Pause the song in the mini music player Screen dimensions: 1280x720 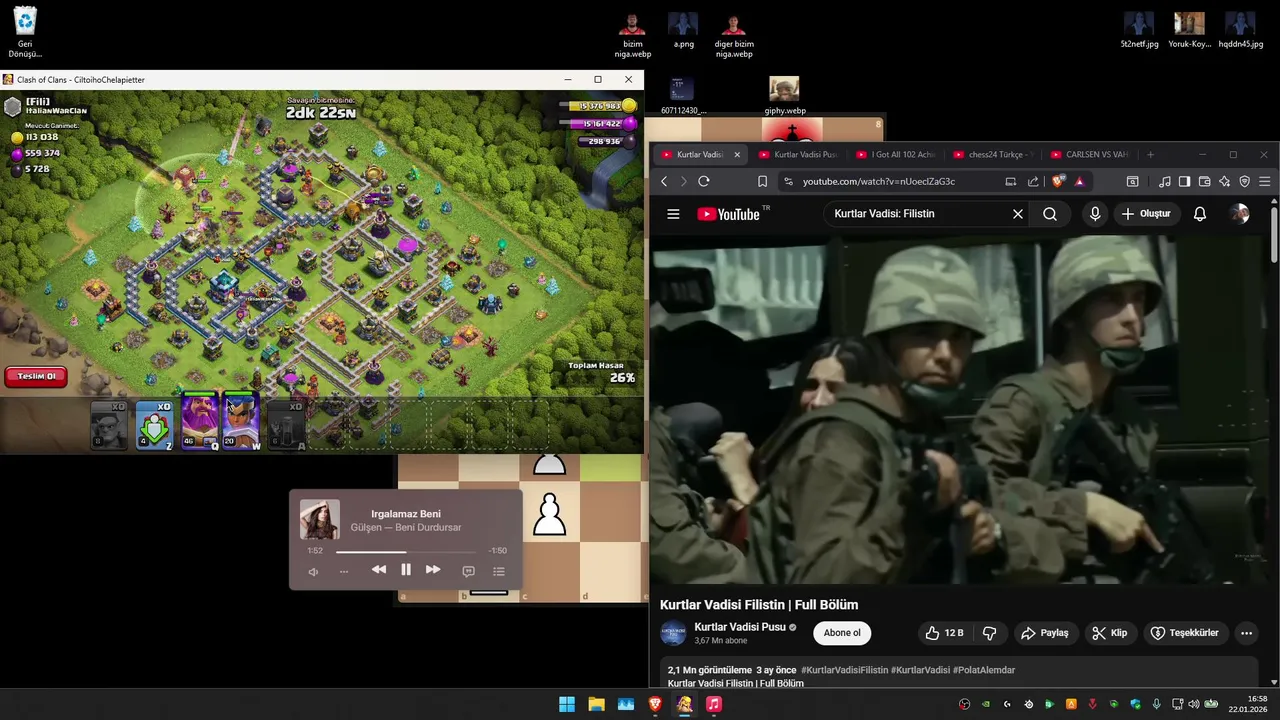(x=406, y=570)
